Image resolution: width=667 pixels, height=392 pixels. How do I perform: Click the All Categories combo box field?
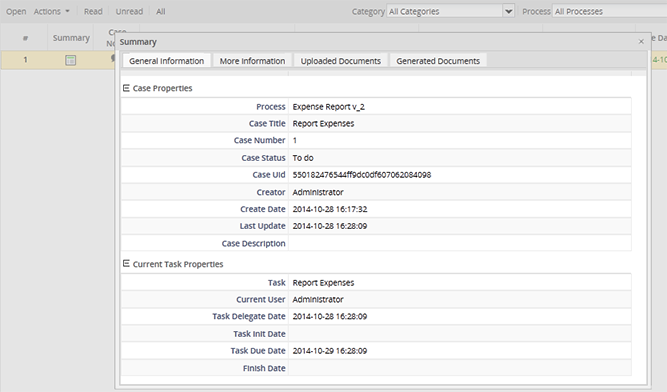pyautogui.click(x=445, y=11)
